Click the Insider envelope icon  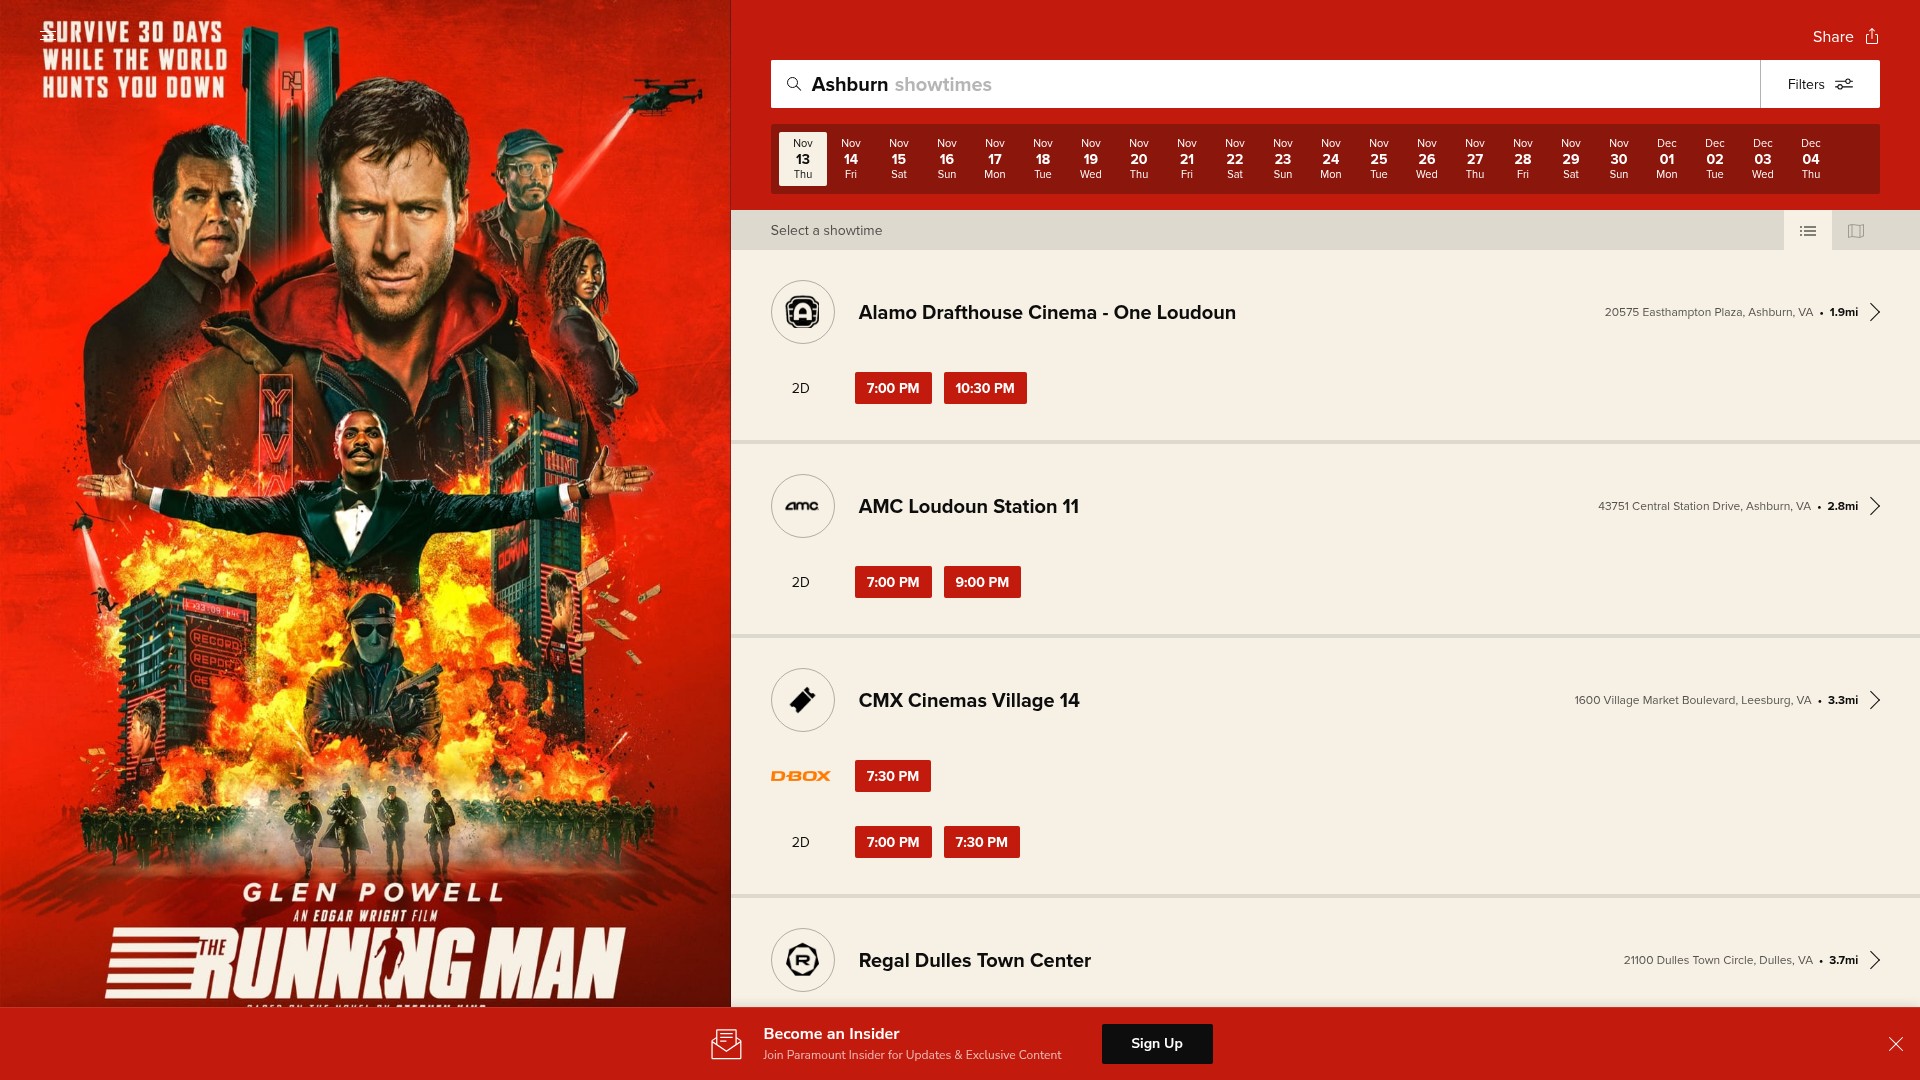tap(726, 1044)
